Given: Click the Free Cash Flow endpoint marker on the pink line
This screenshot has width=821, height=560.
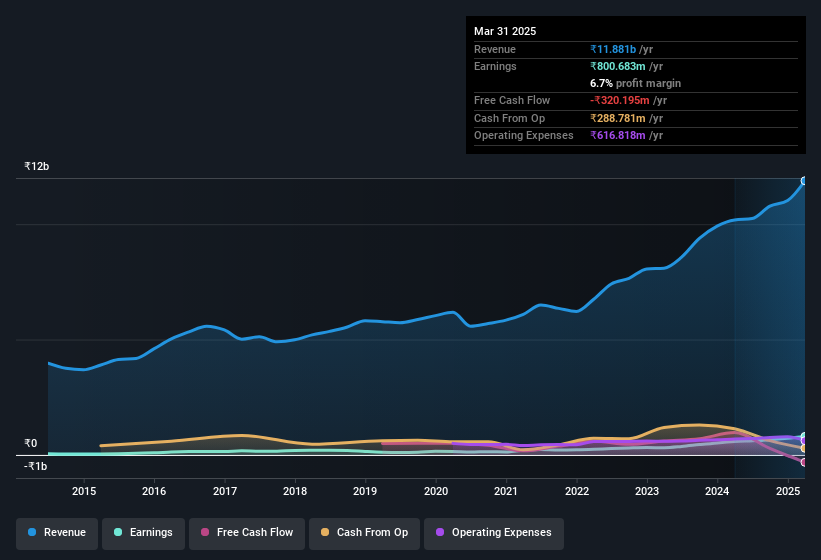Looking at the screenshot, I should (804, 462).
